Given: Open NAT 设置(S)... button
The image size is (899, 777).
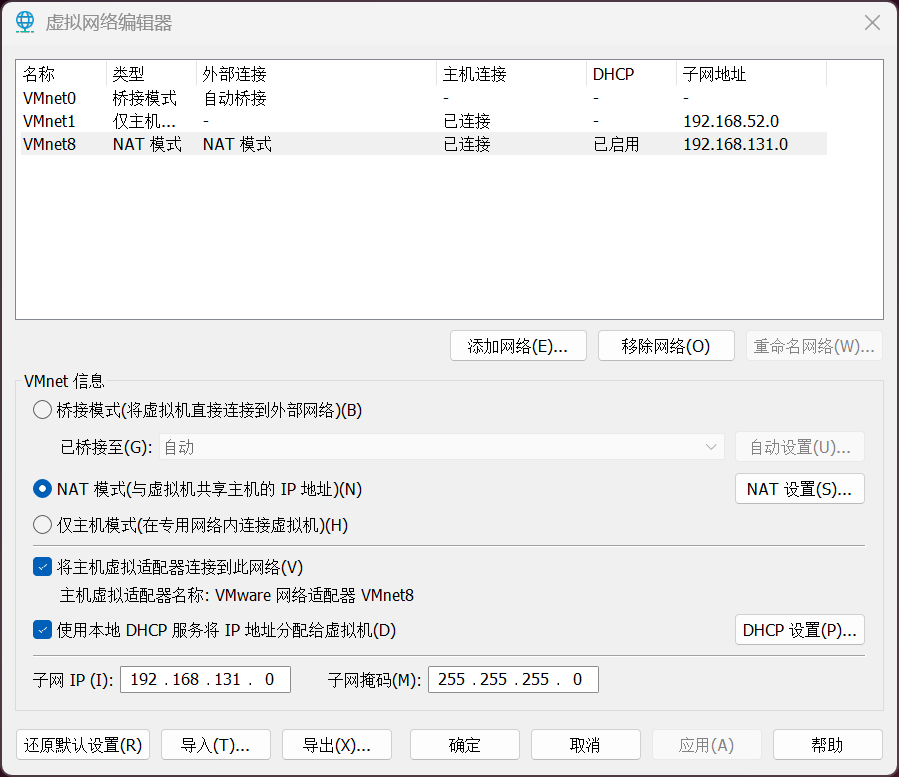Looking at the screenshot, I should [x=800, y=489].
